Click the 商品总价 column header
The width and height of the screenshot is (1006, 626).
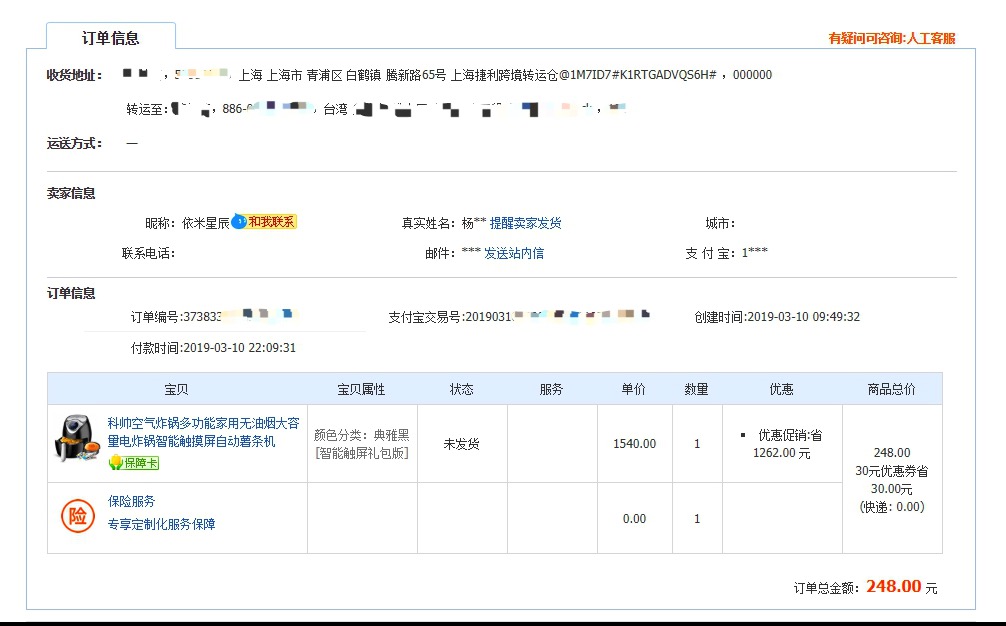pyautogui.click(x=892, y=389)
